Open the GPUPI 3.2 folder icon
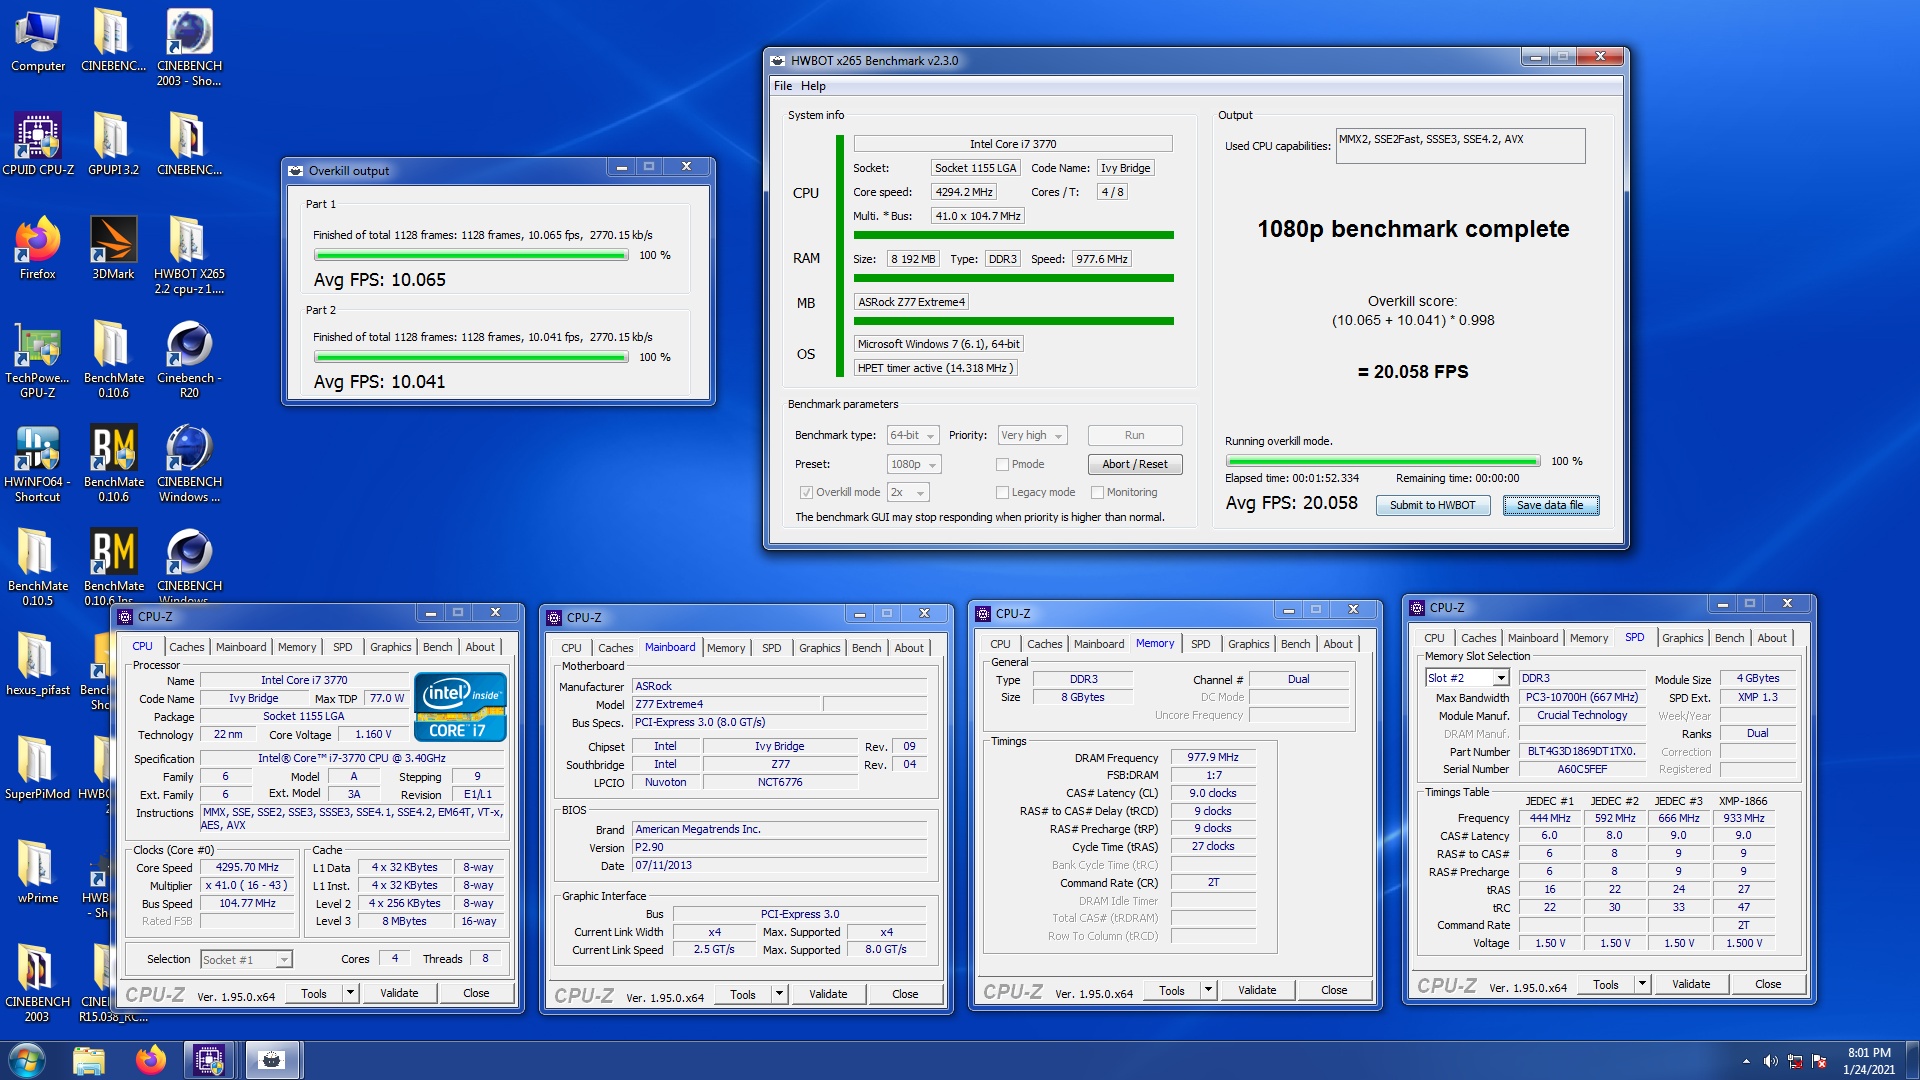The height and width of the screenshot is (1080, 1920). pyautogui.click(x=113, y=144)
